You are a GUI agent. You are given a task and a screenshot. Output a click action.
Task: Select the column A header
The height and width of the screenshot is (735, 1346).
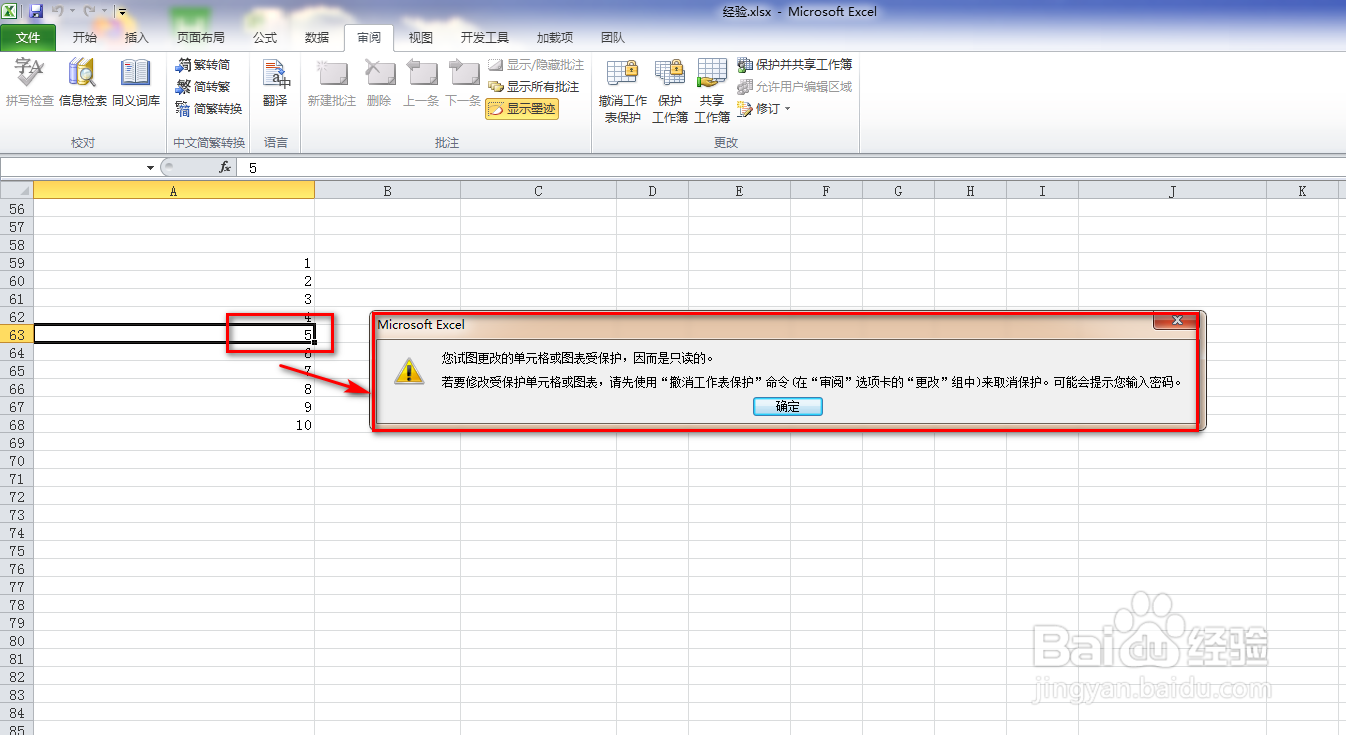tap(174, 190)
